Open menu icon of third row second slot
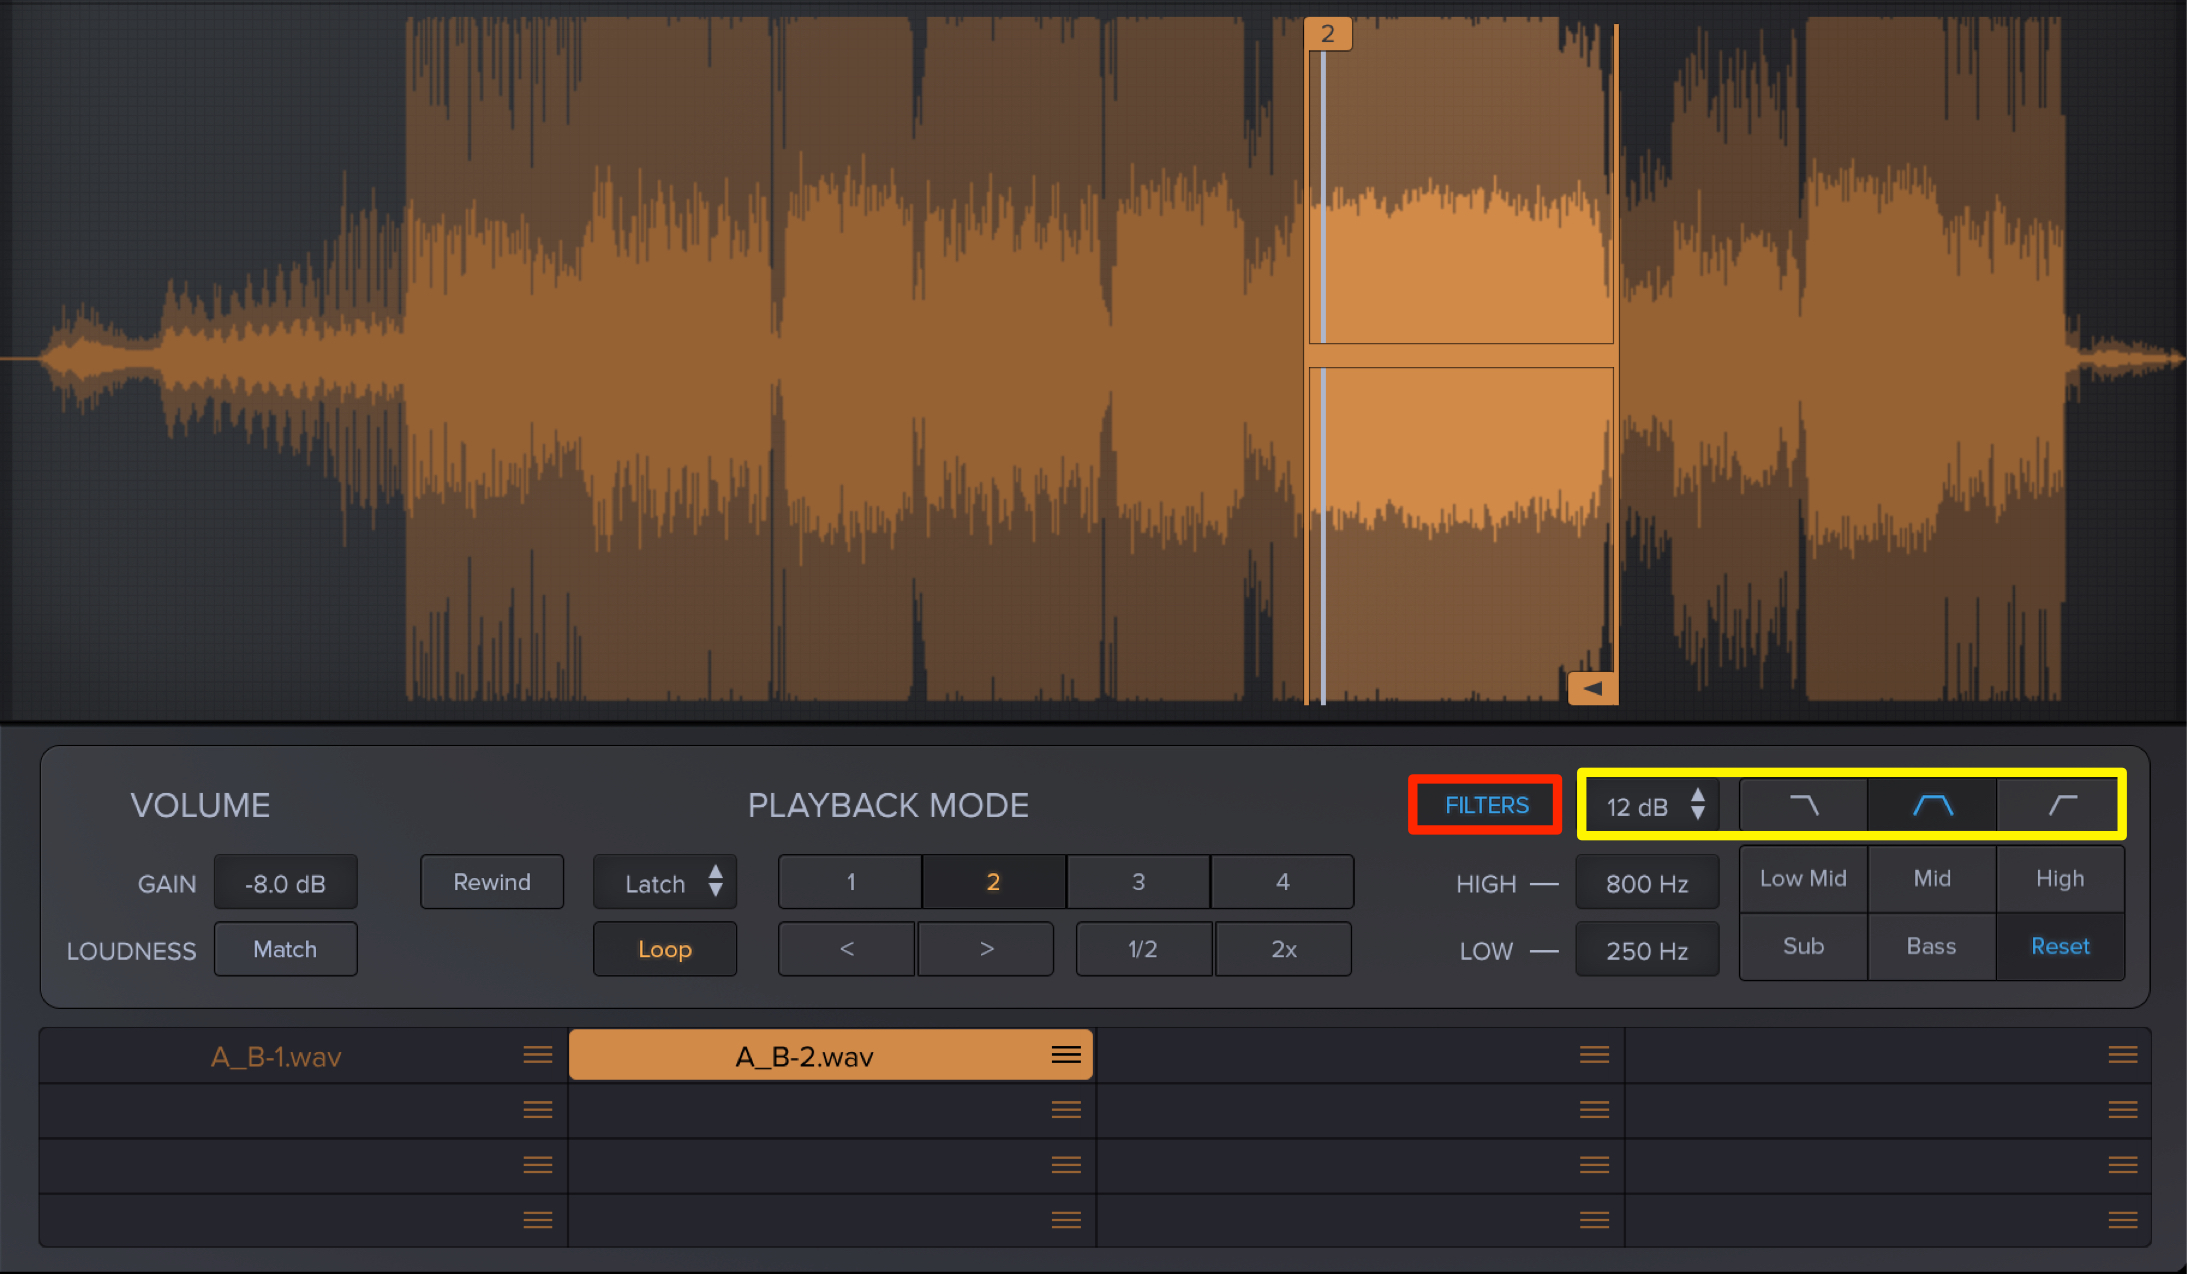Viewport: 2188px width, 1274px height. (x=1066, y=1165)
